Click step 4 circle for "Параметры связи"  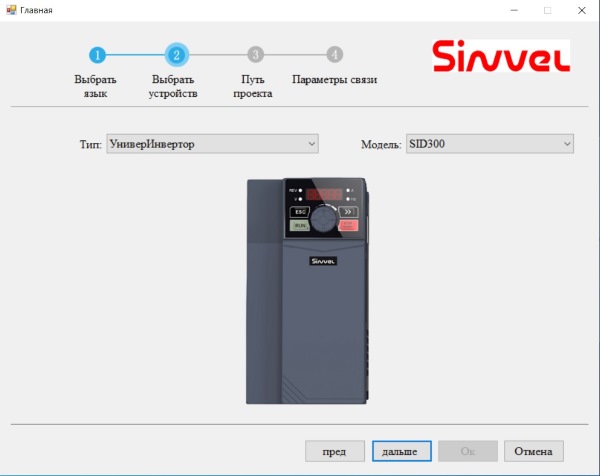tap(334, 55)
